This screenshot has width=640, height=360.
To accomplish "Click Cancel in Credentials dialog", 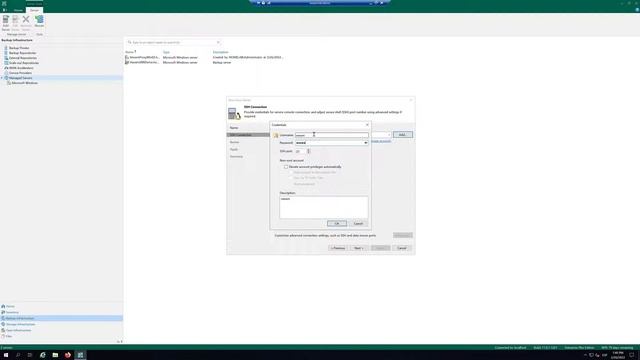I will point(358,223).
